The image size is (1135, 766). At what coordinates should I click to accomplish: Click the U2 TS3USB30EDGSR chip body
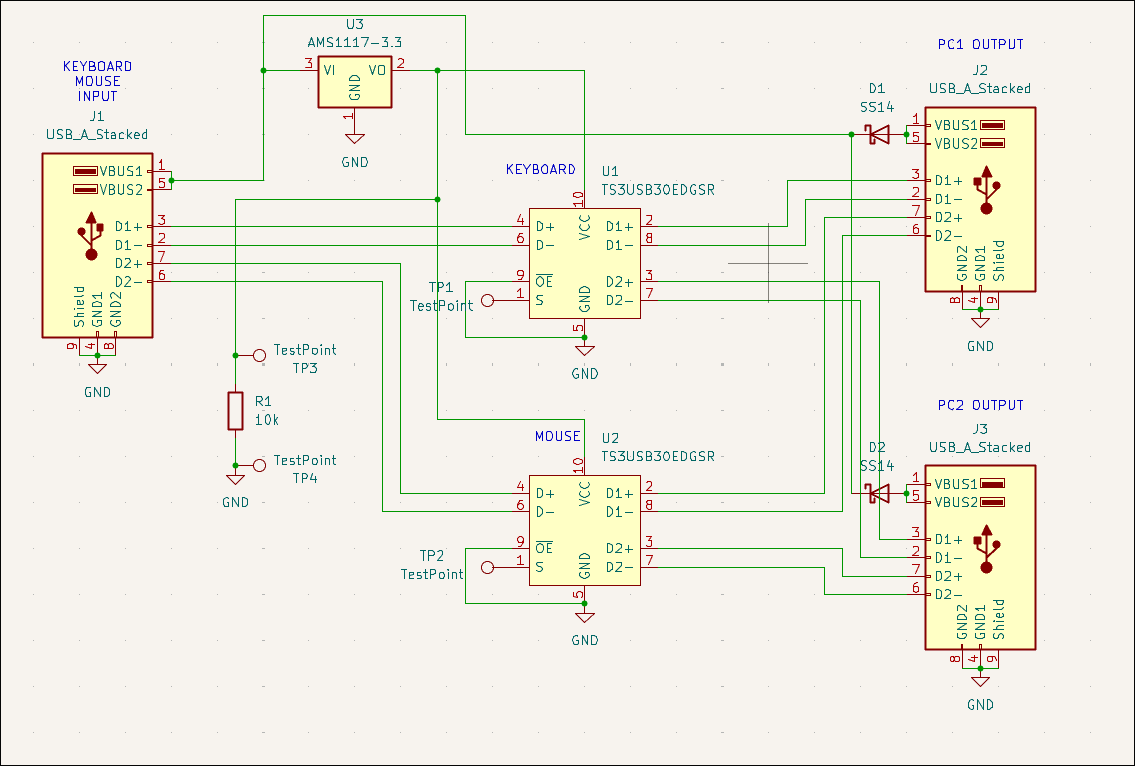(x=585, y=530)
